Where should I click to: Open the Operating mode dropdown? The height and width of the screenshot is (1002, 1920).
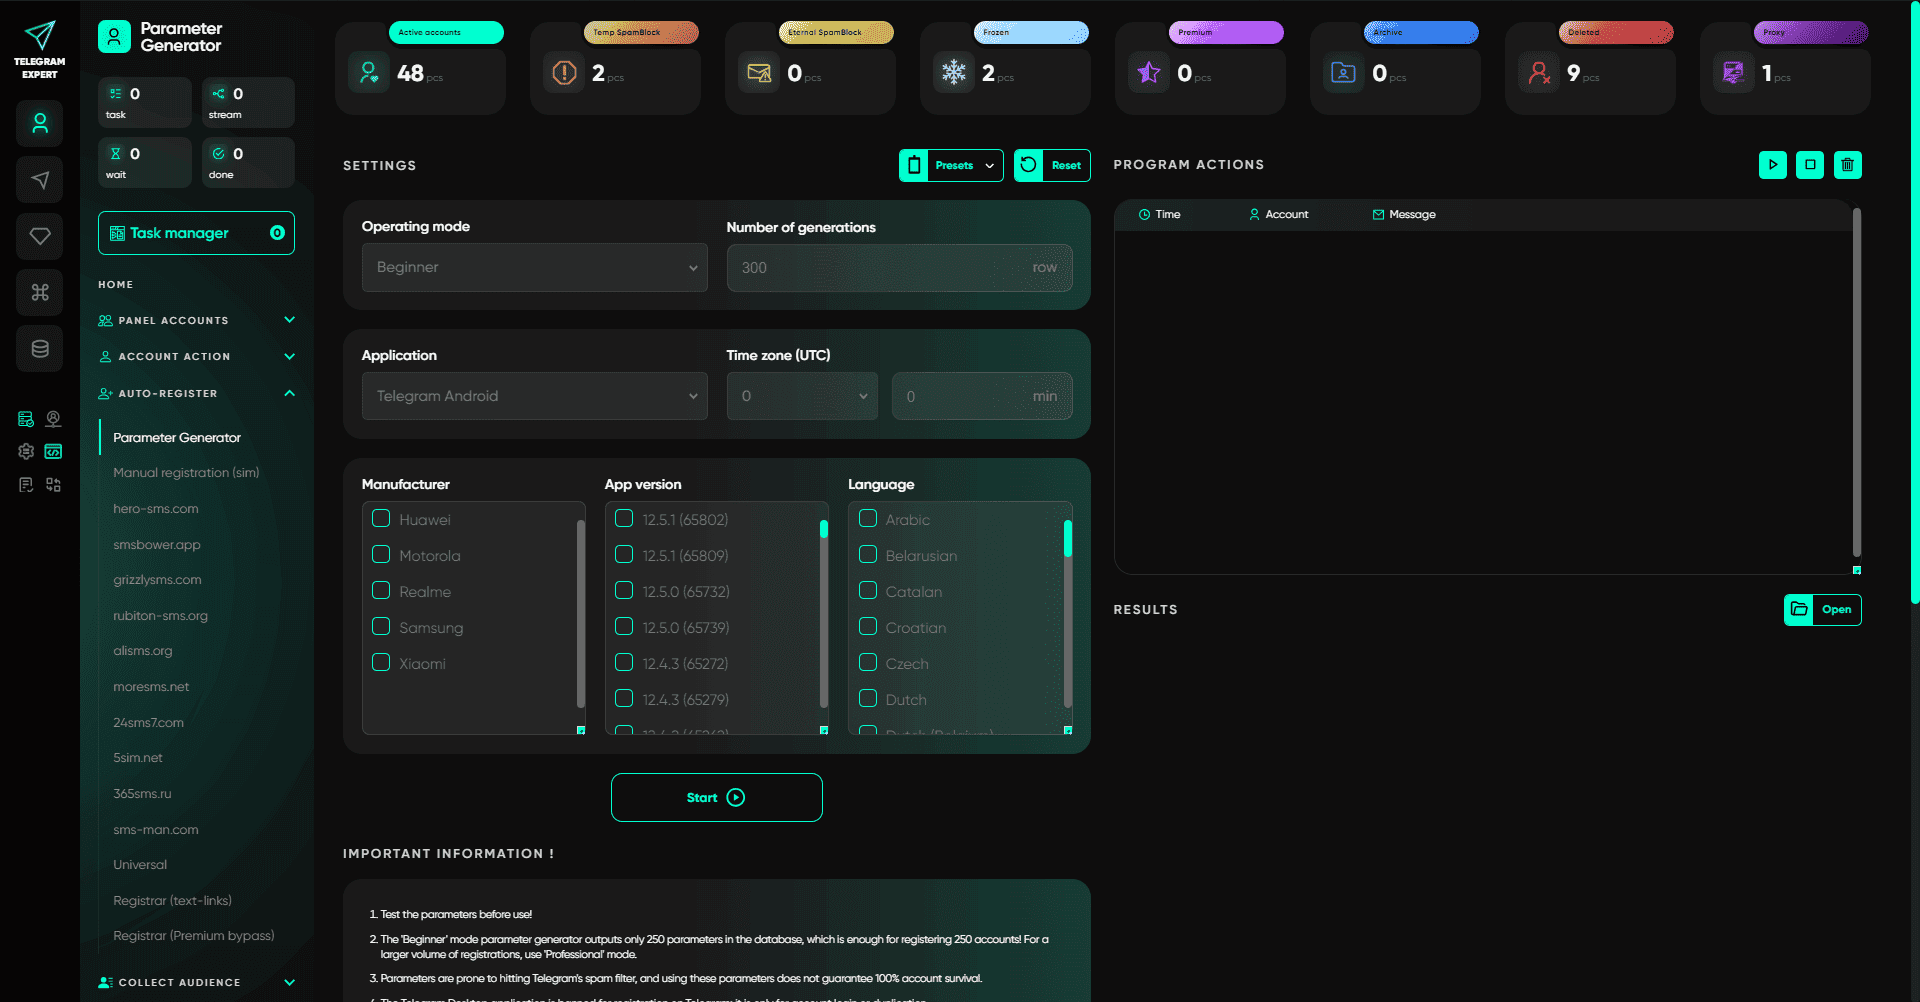click(535, 268)
